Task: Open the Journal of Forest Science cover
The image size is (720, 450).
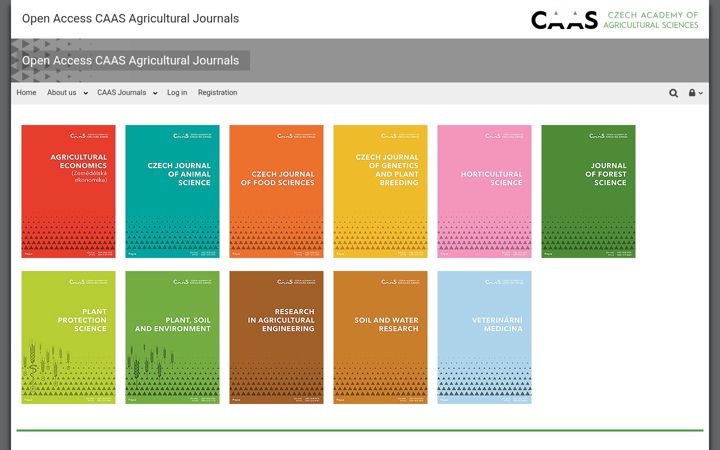Action: coord(588,191)
